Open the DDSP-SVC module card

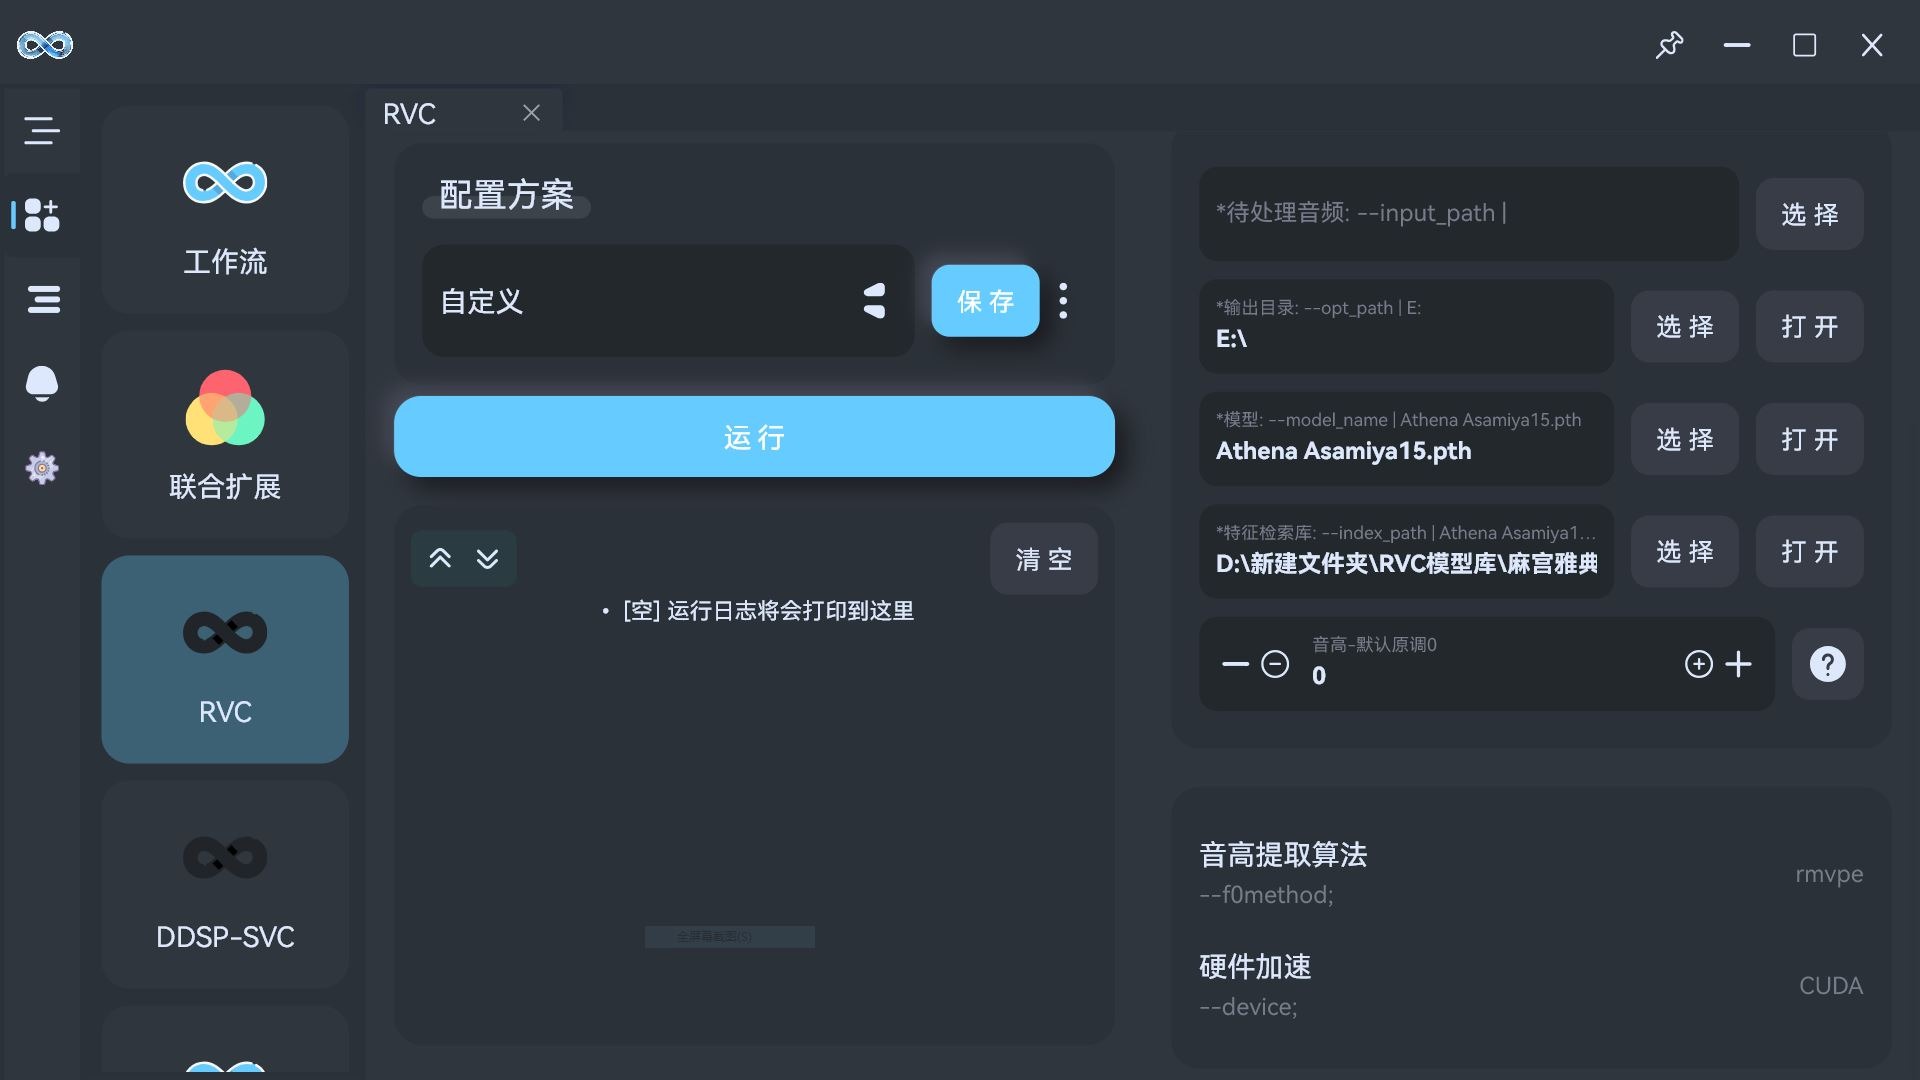225,885
